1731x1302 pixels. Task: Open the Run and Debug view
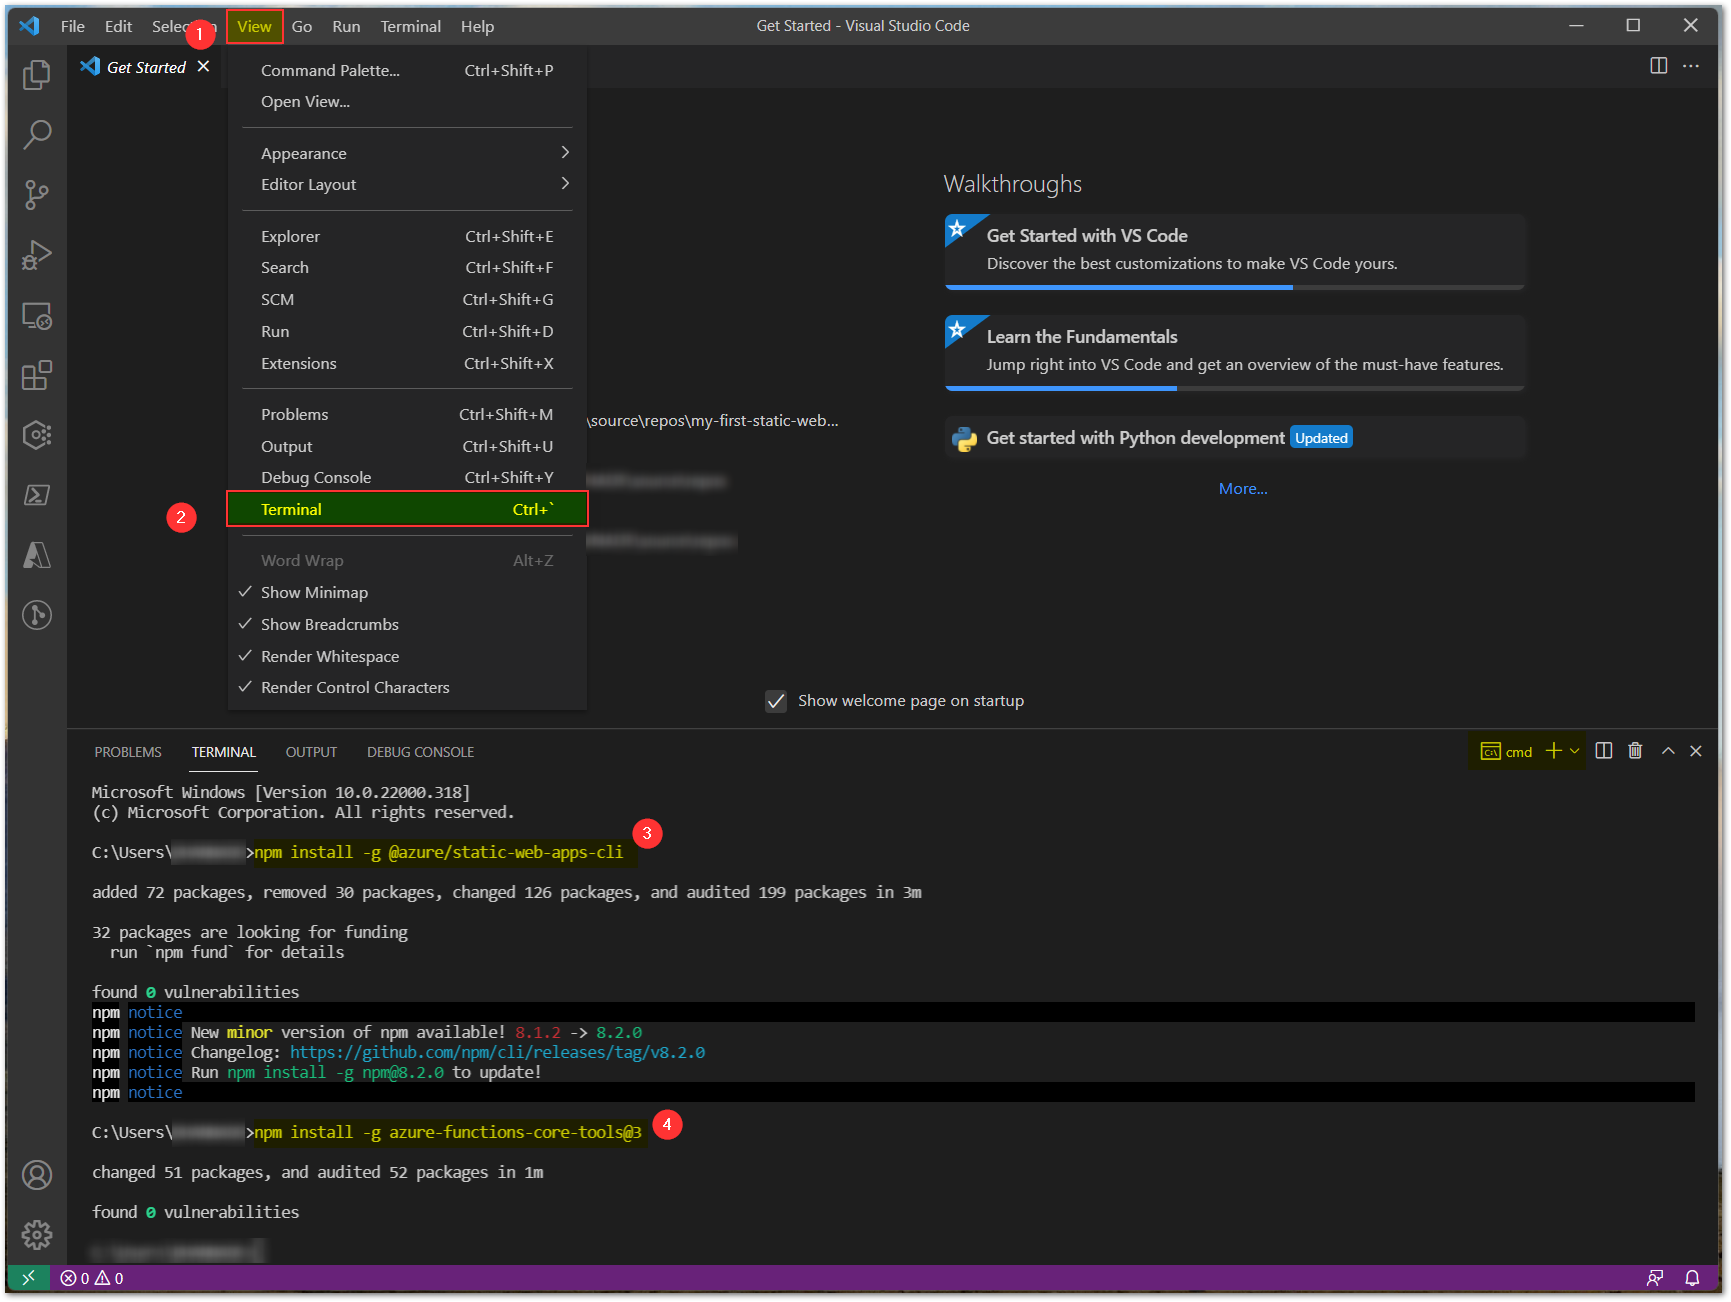[x=36, y=255]
